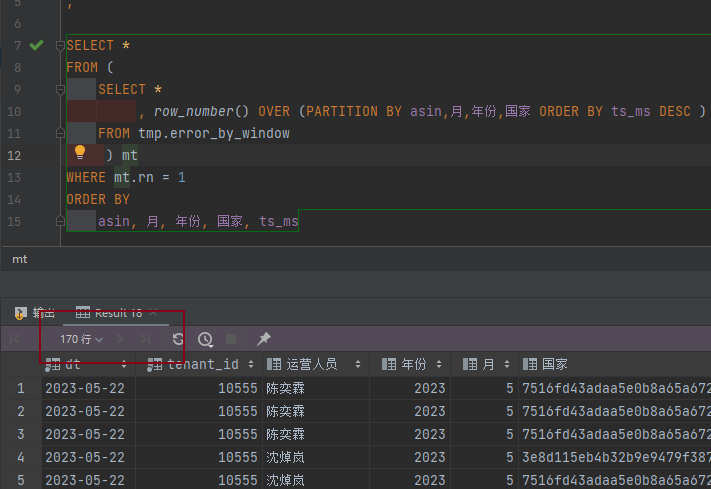Image resolution: width=711 pixels, height=489 pixels.
Task: Click the stop execution square button
Action: [231, 339]
